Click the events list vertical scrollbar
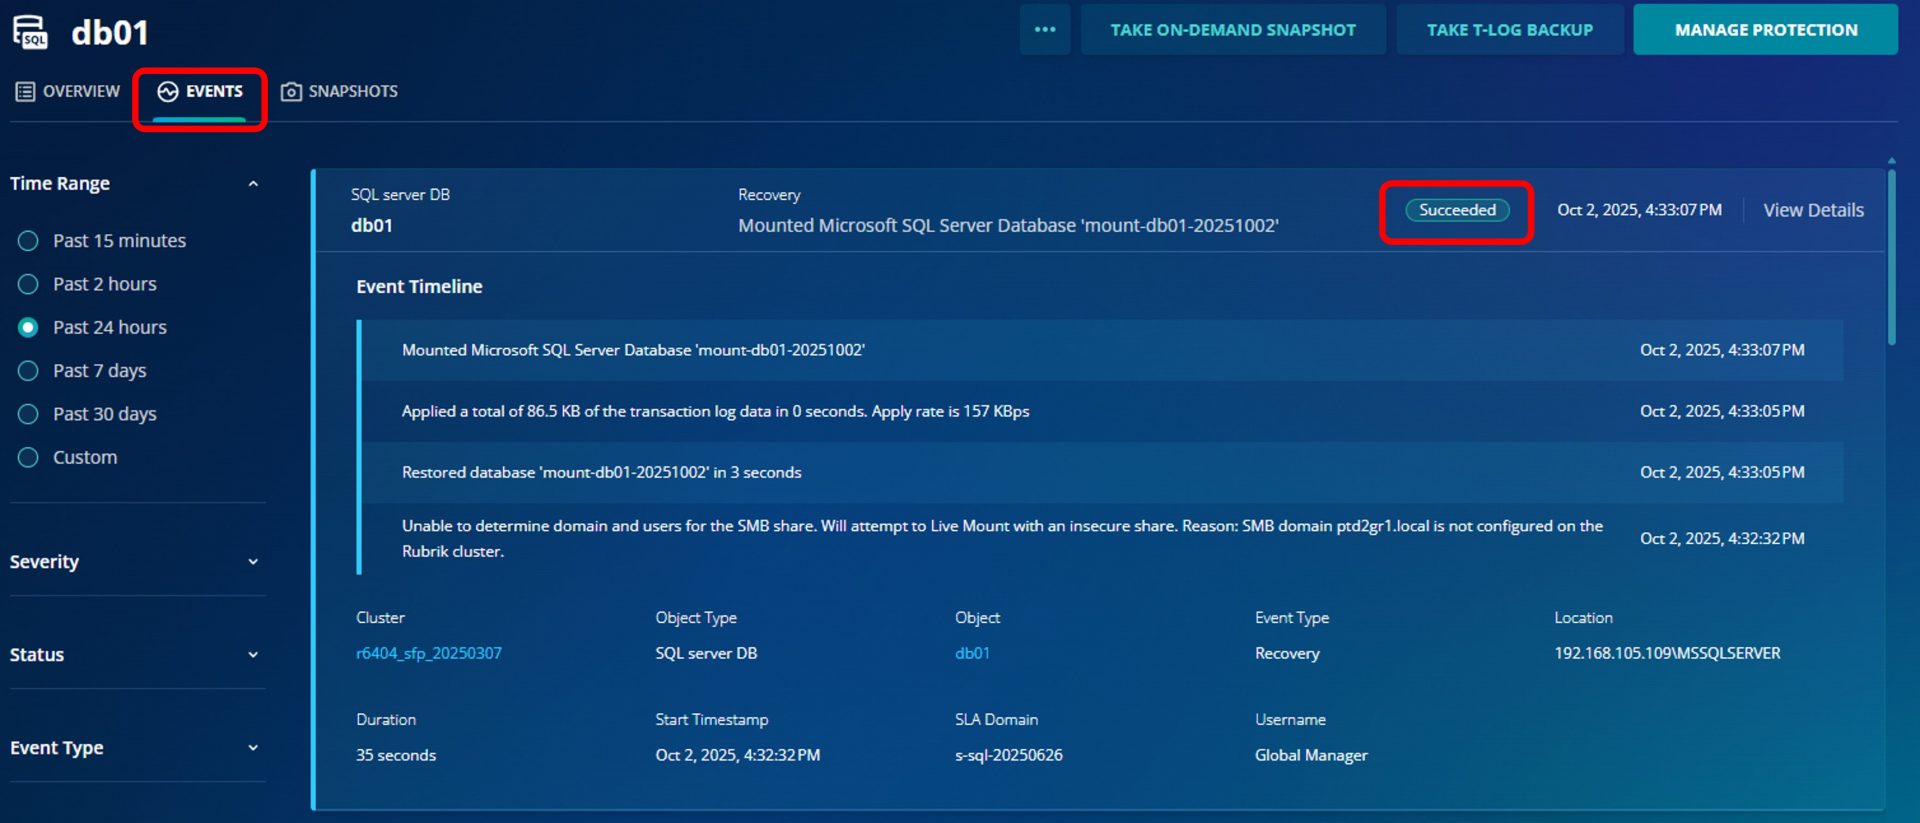Screen dimensions: 1920x823 [x=1891, y=260]
